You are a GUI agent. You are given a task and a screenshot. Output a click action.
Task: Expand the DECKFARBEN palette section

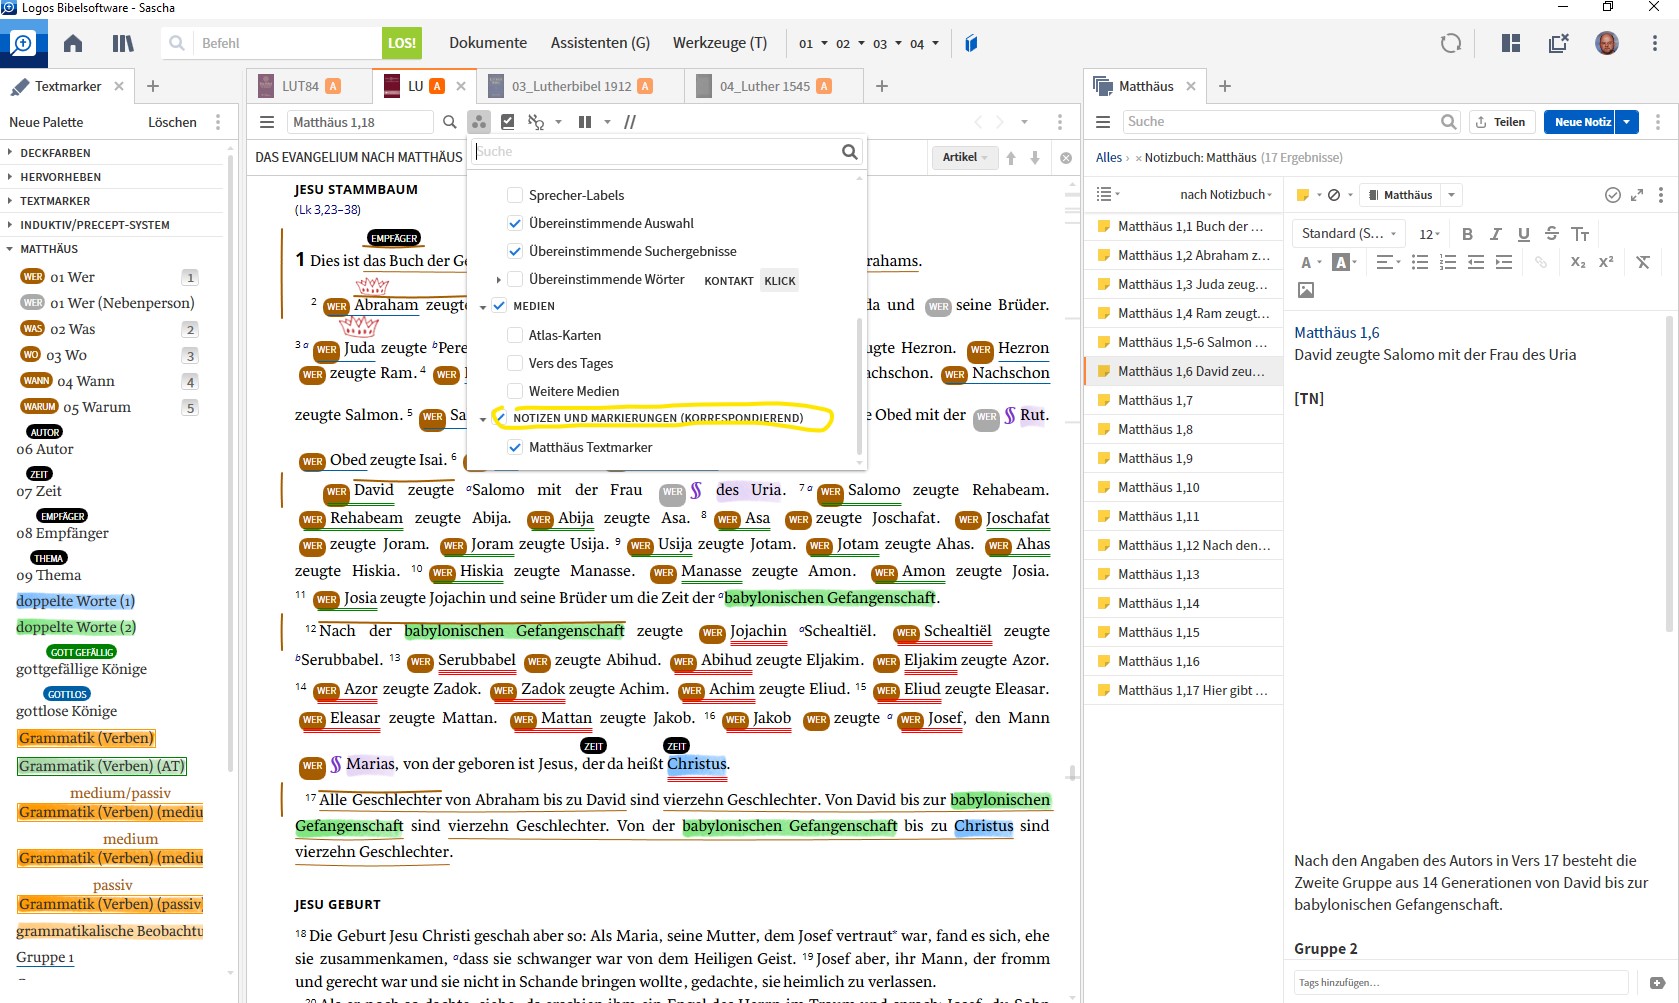coord(10,153)
